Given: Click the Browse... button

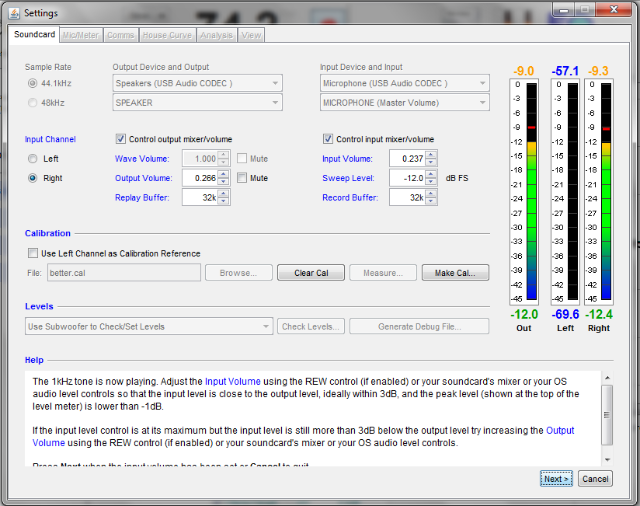Looking at the screenshot, I should click(238, 273).
